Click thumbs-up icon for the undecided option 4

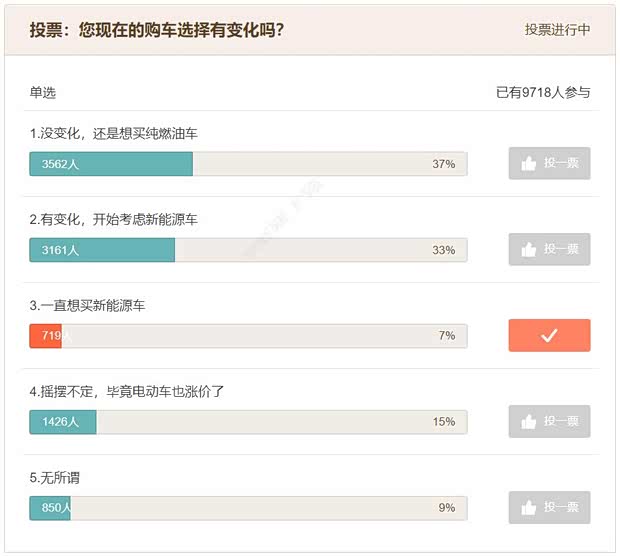point(529,421)
